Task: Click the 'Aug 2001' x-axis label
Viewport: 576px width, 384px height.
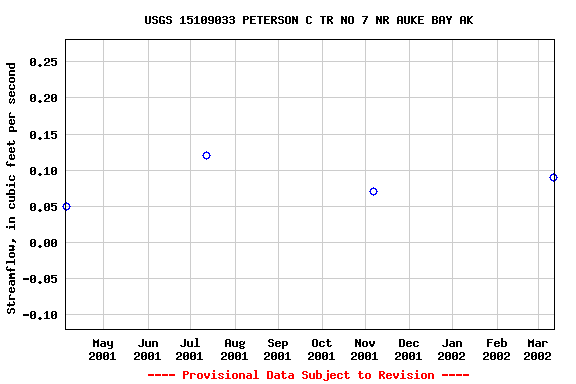Action: (x=234, y=349)
